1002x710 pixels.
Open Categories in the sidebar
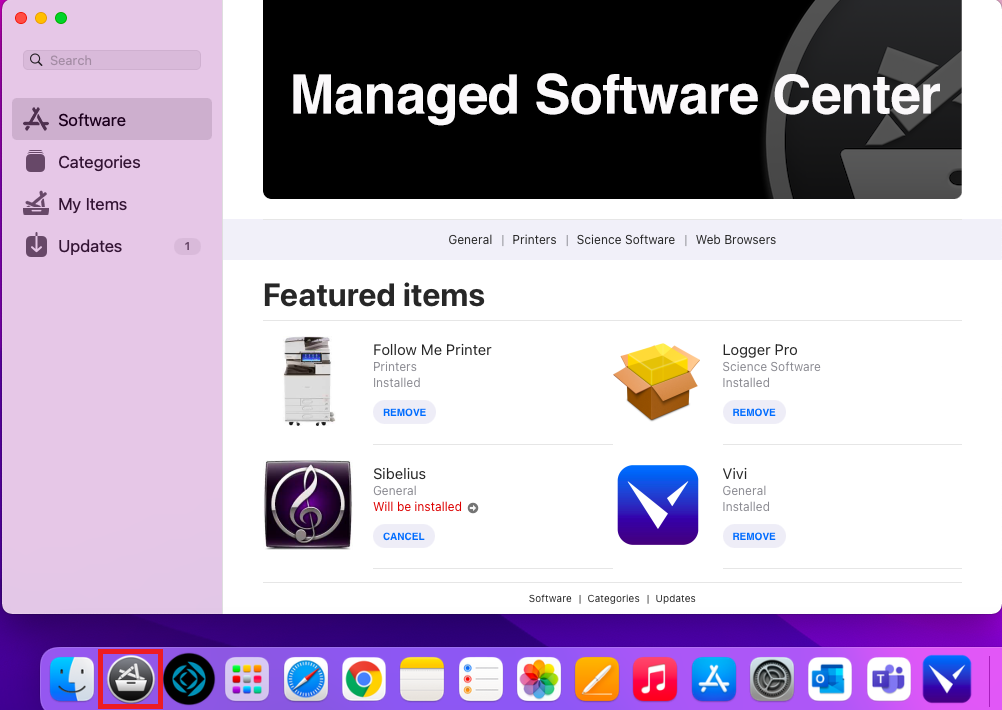click(x=112, y=162)
